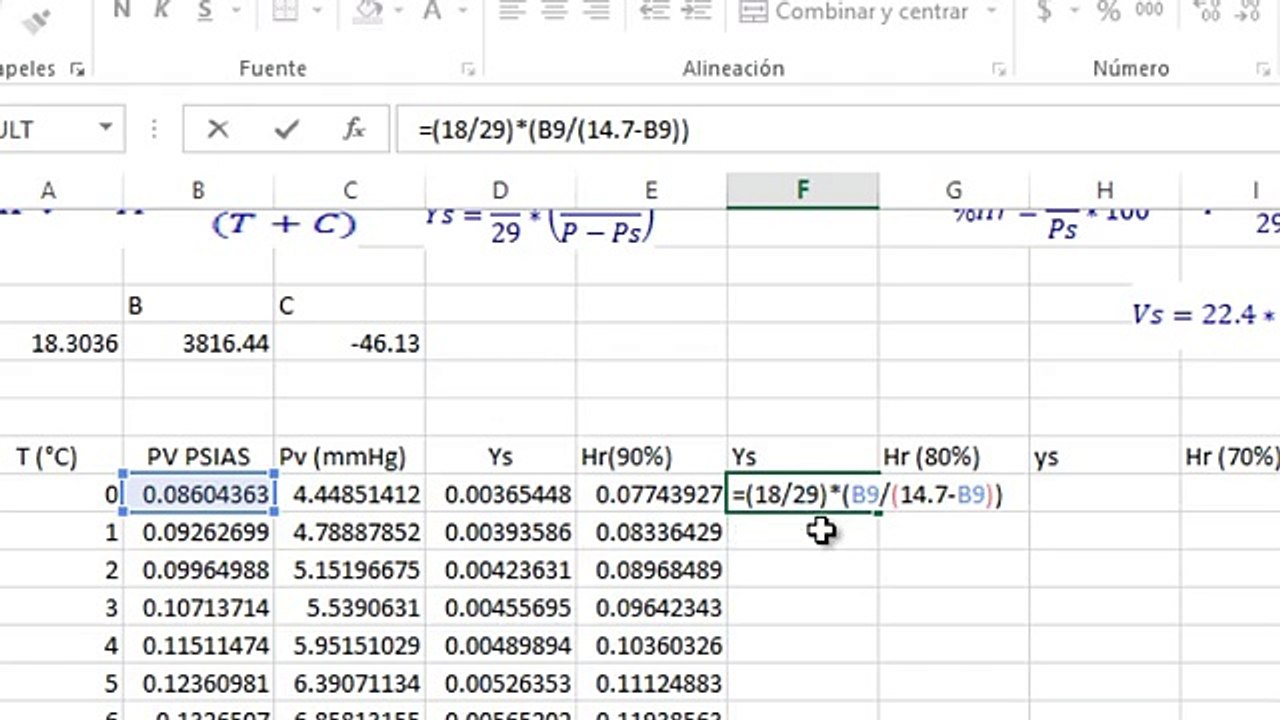1280x720 pixels.
Task: Open the Número group dialog launcher
Action: 1263,69
